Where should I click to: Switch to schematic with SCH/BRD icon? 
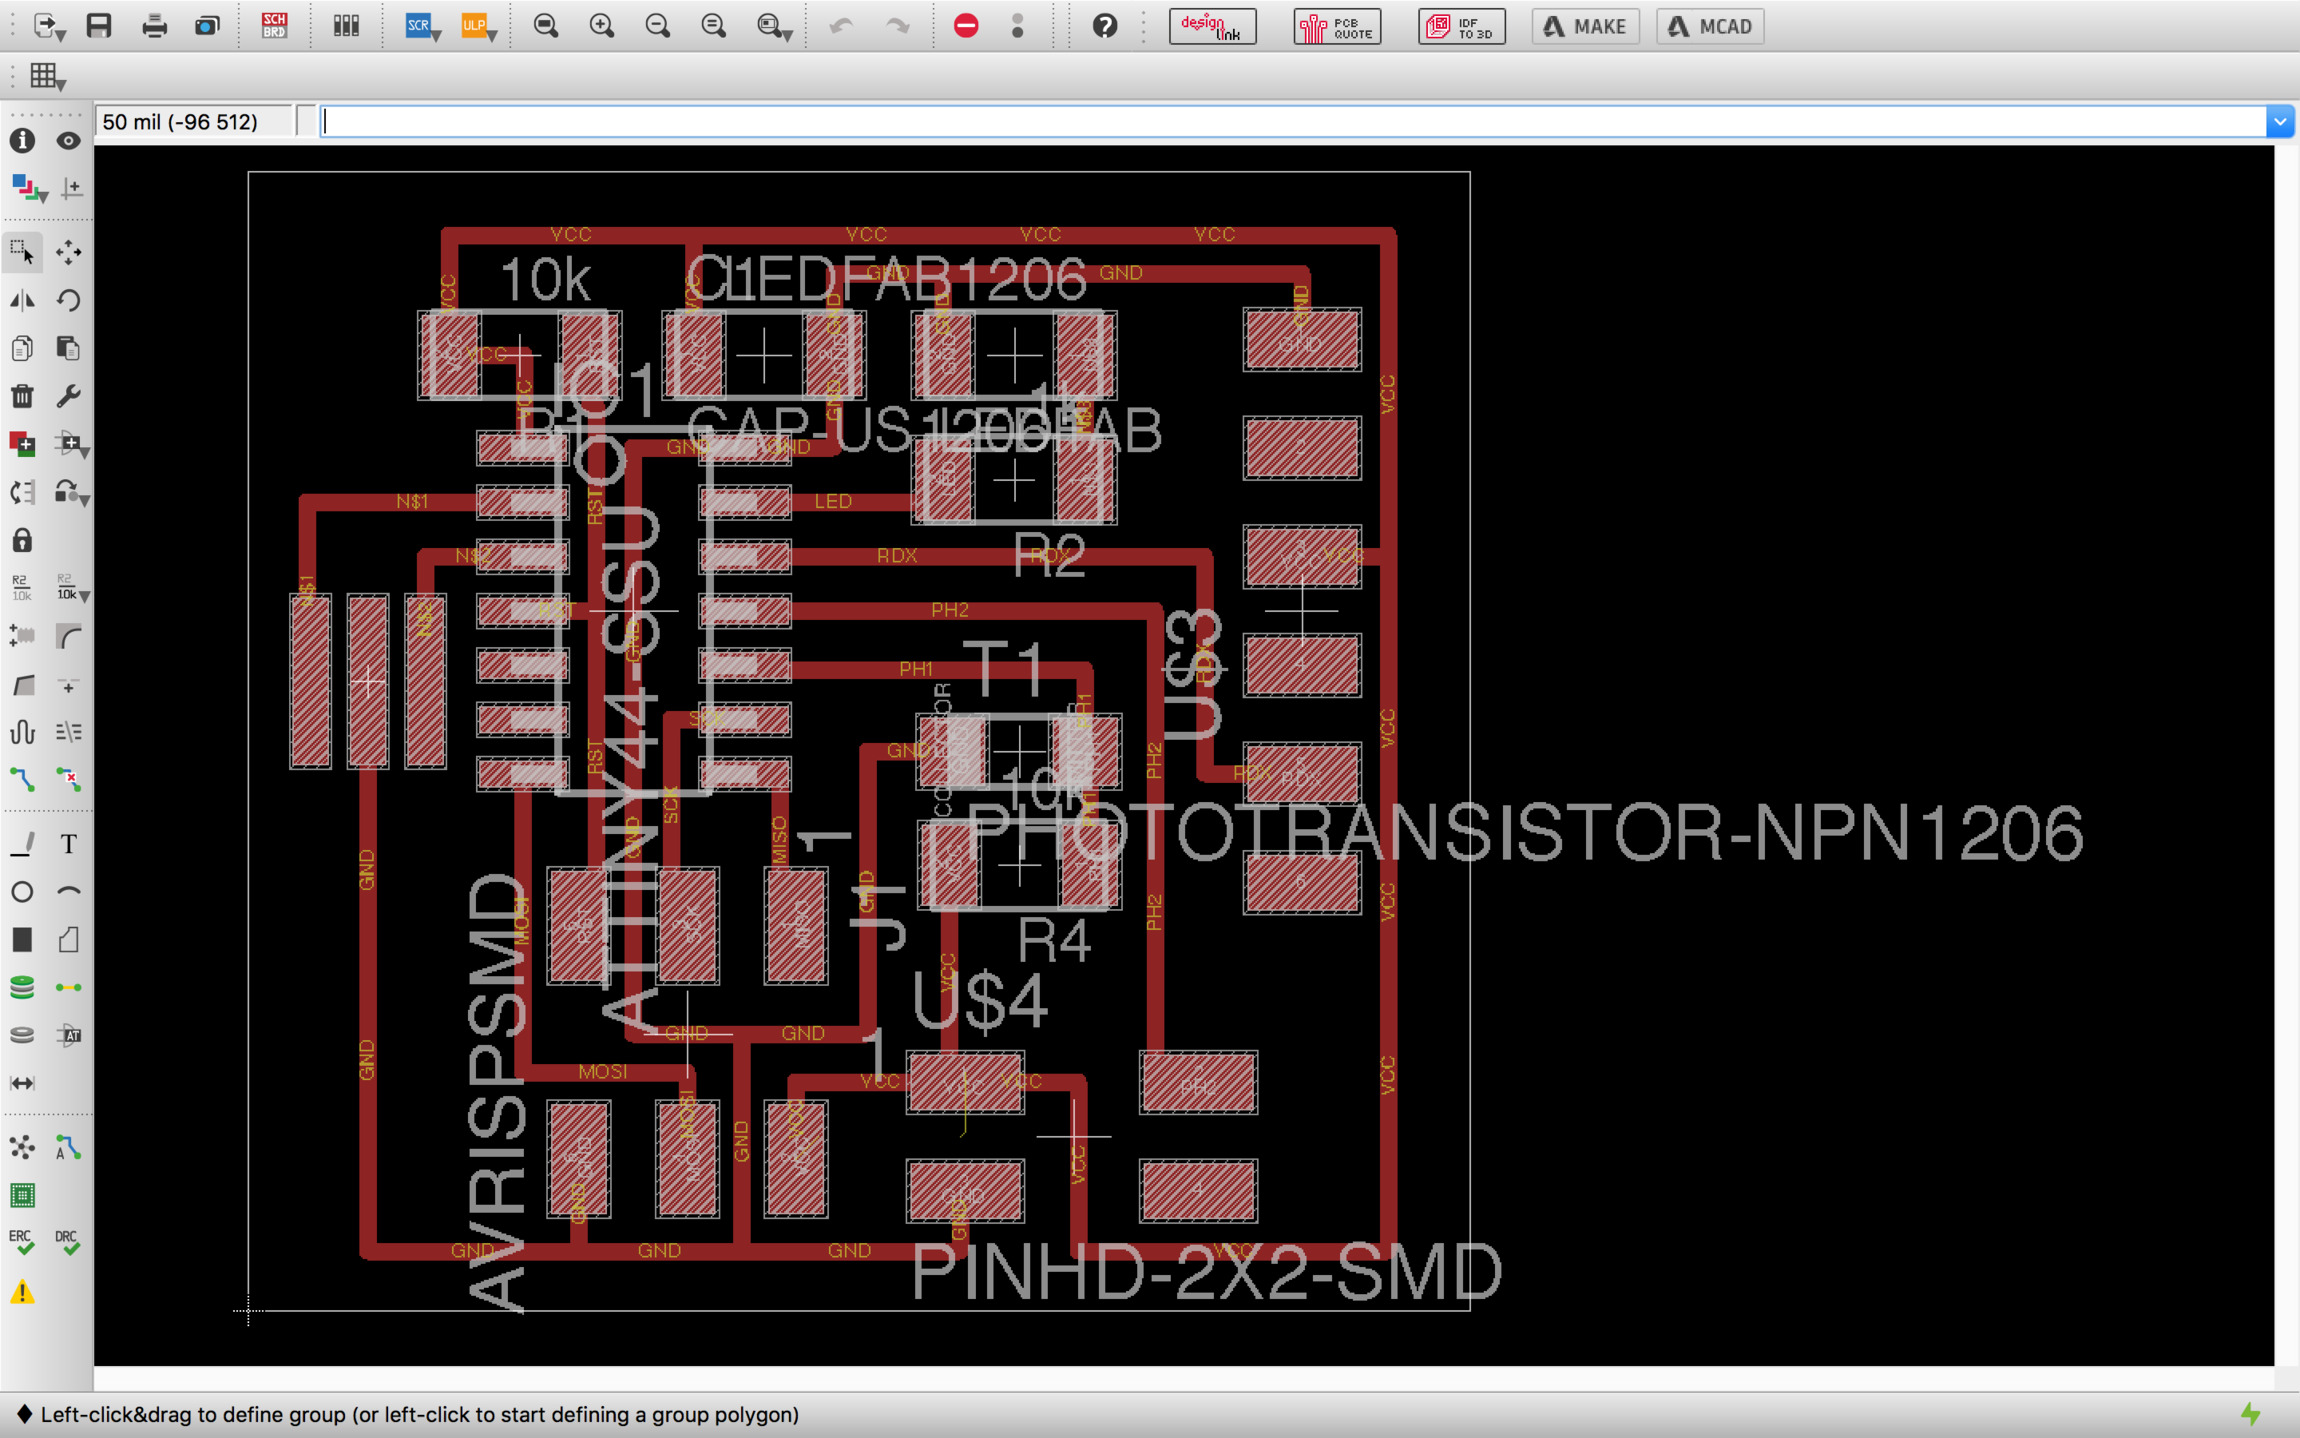(x=274, y=26)
